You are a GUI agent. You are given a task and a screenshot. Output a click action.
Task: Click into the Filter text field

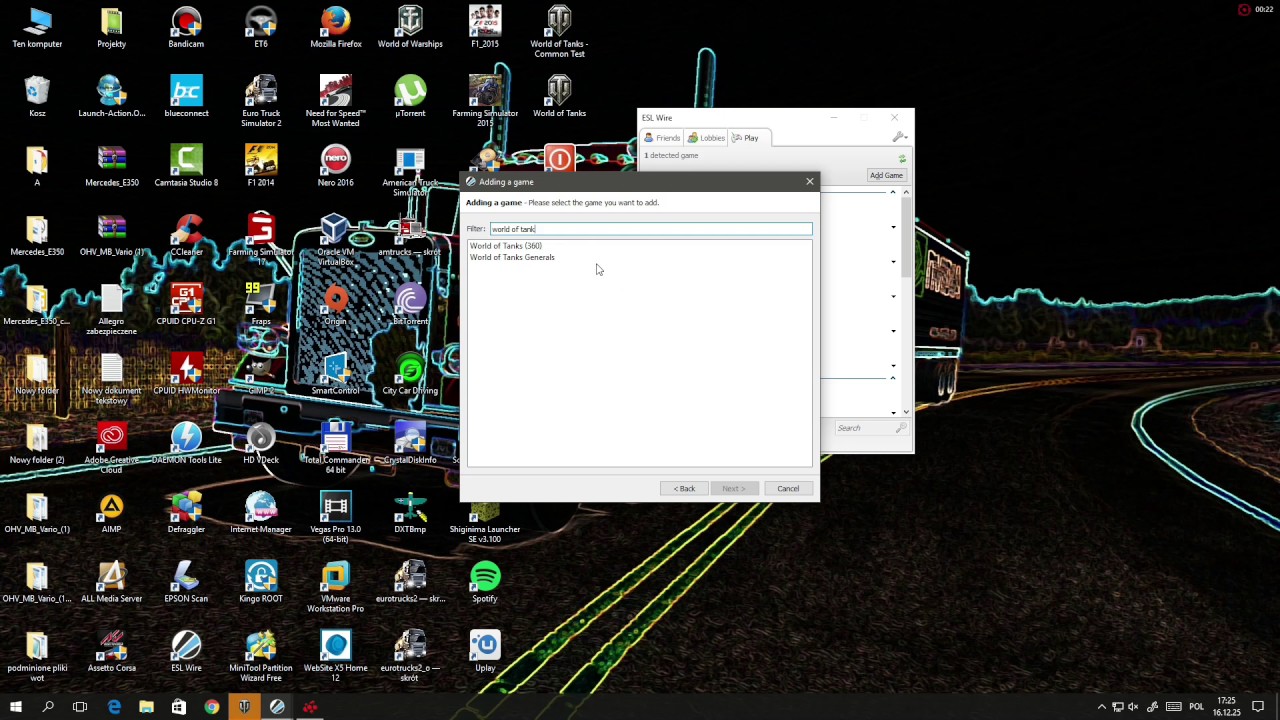(x=651, y=229)
